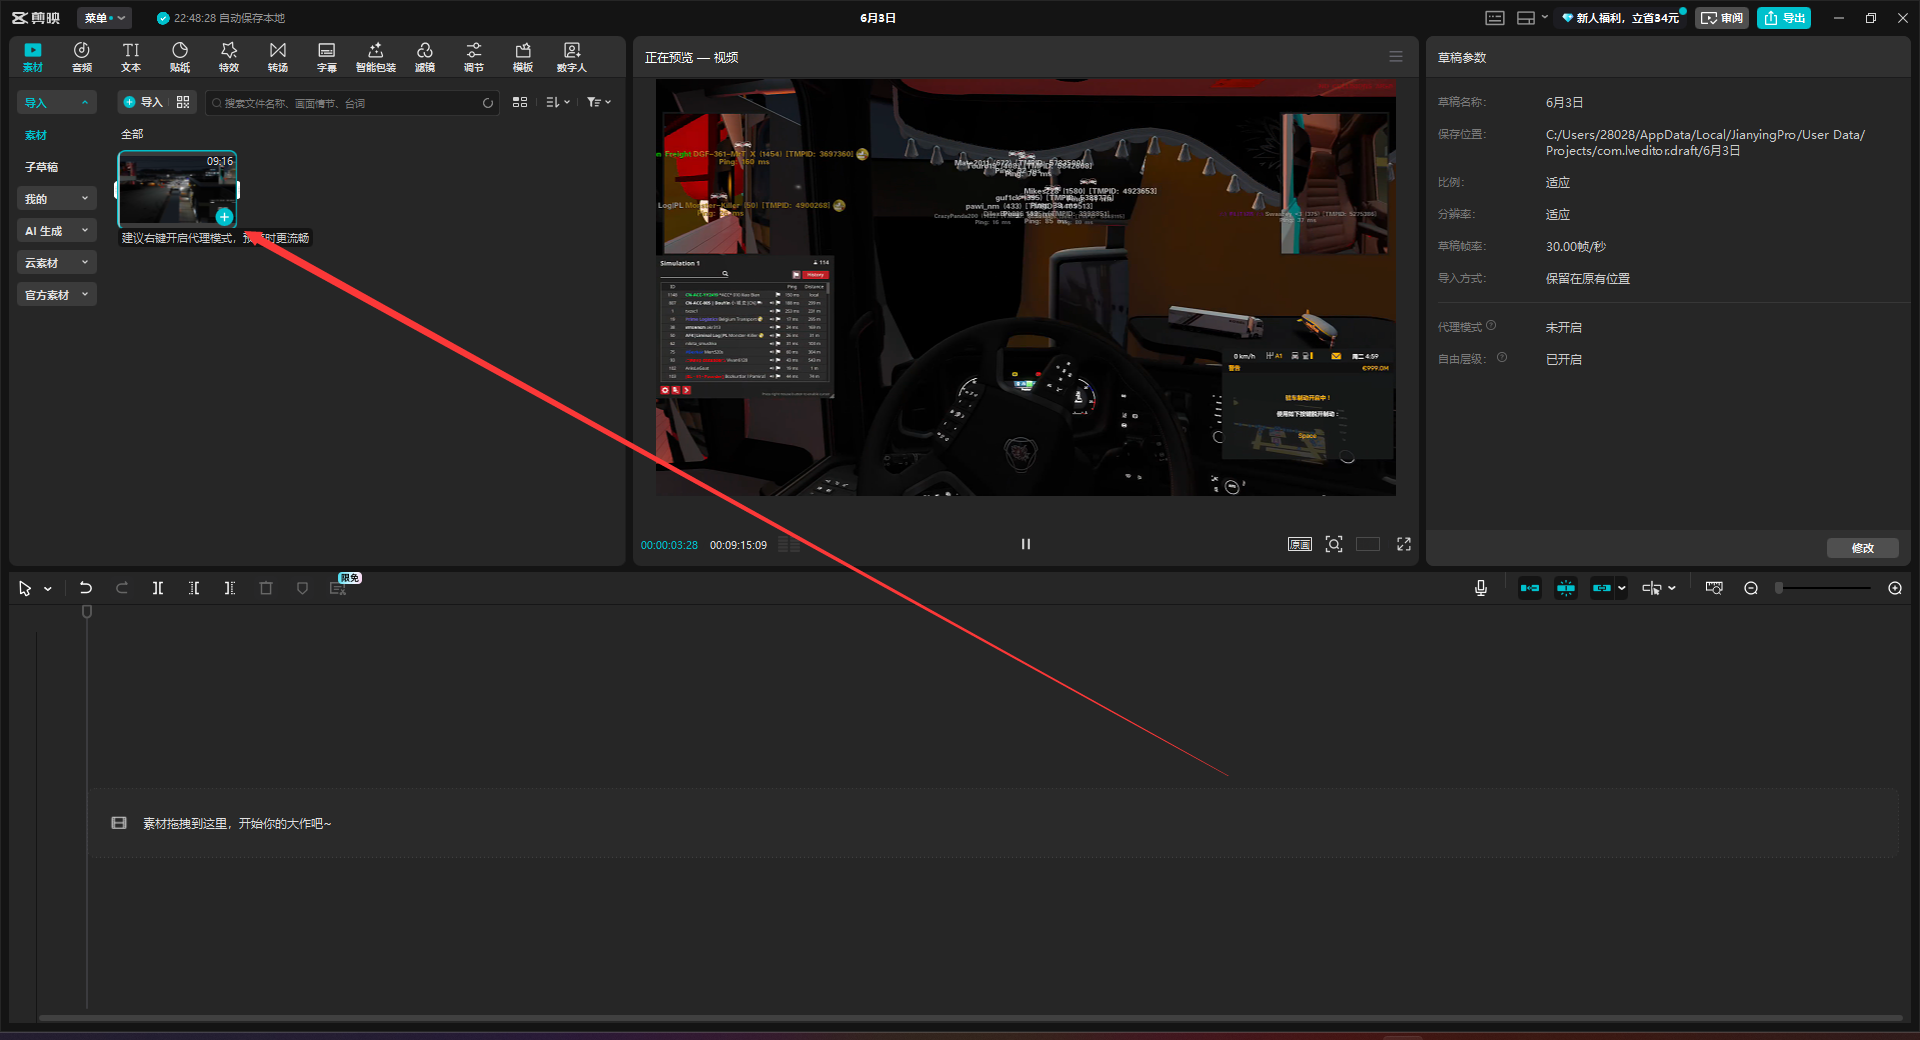Click the refresh icon in search field
The height and width of the screenshot is (1040, 1920).
[488, 103]
